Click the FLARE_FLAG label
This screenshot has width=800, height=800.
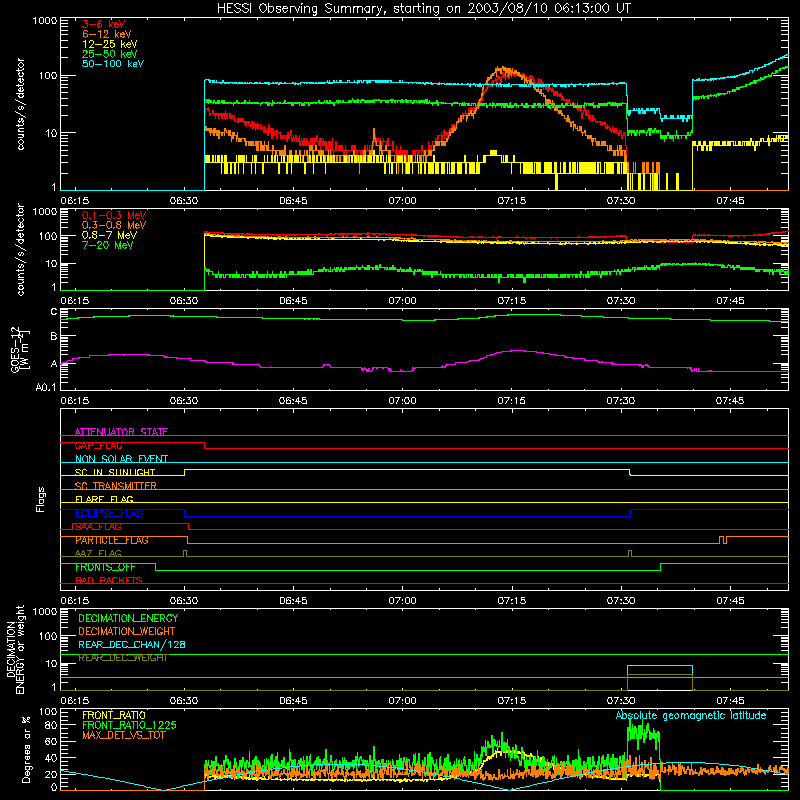click(x=104, y=499)
